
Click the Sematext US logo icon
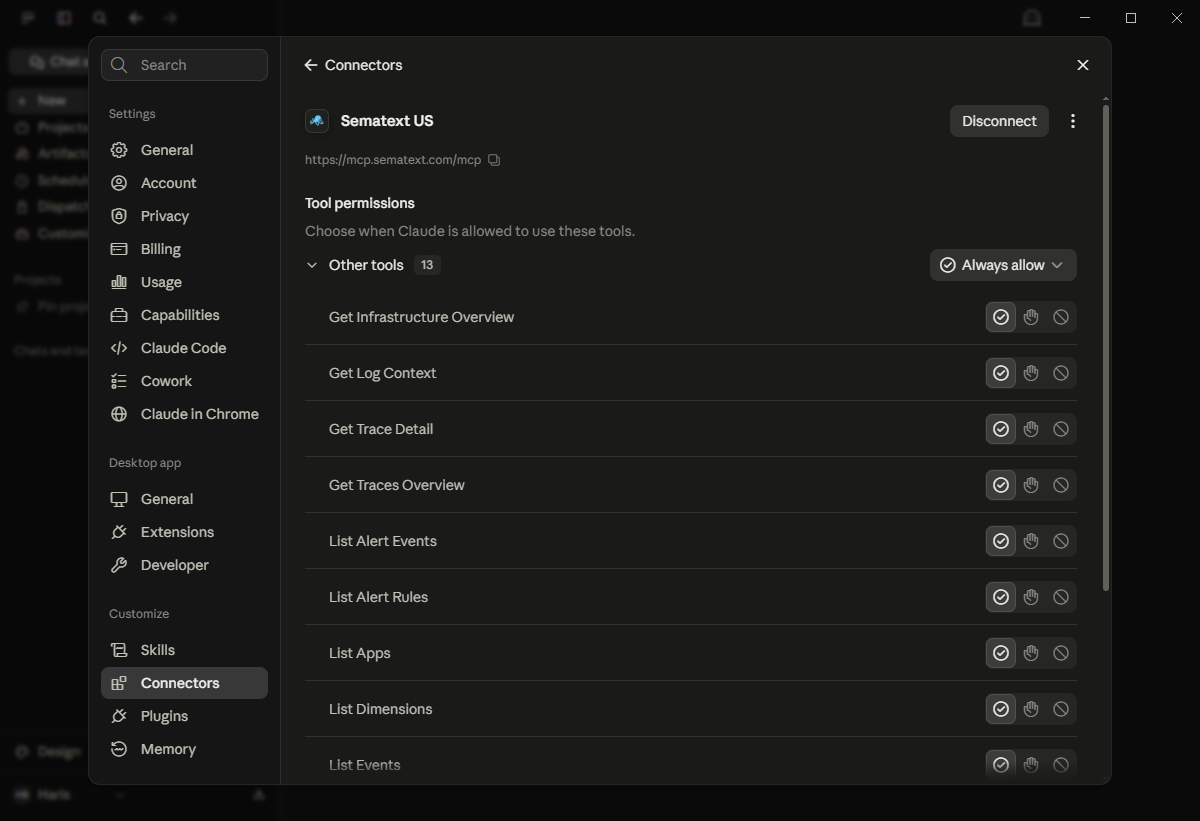(x=317, y=121)
